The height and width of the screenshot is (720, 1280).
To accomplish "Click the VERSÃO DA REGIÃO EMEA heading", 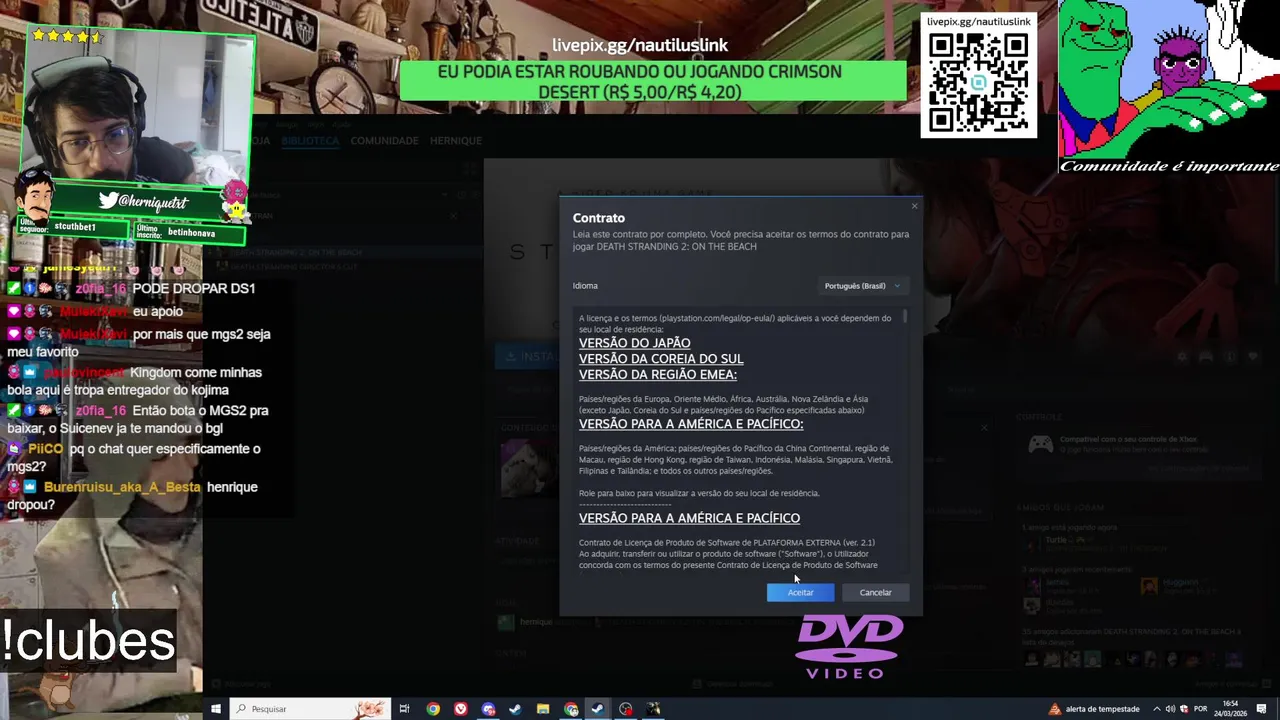I will click(658, 375).
